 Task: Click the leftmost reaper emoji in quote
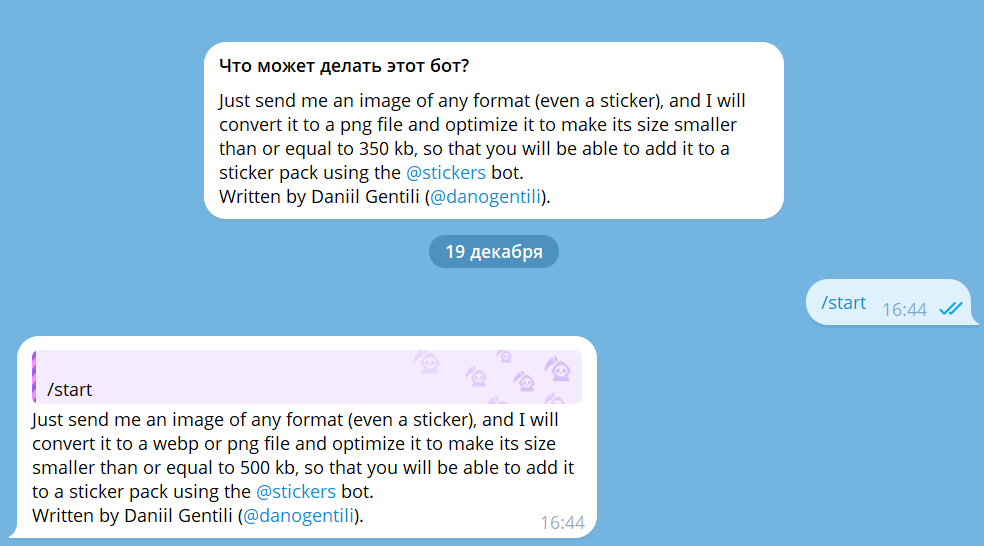[x=426, y=362]
